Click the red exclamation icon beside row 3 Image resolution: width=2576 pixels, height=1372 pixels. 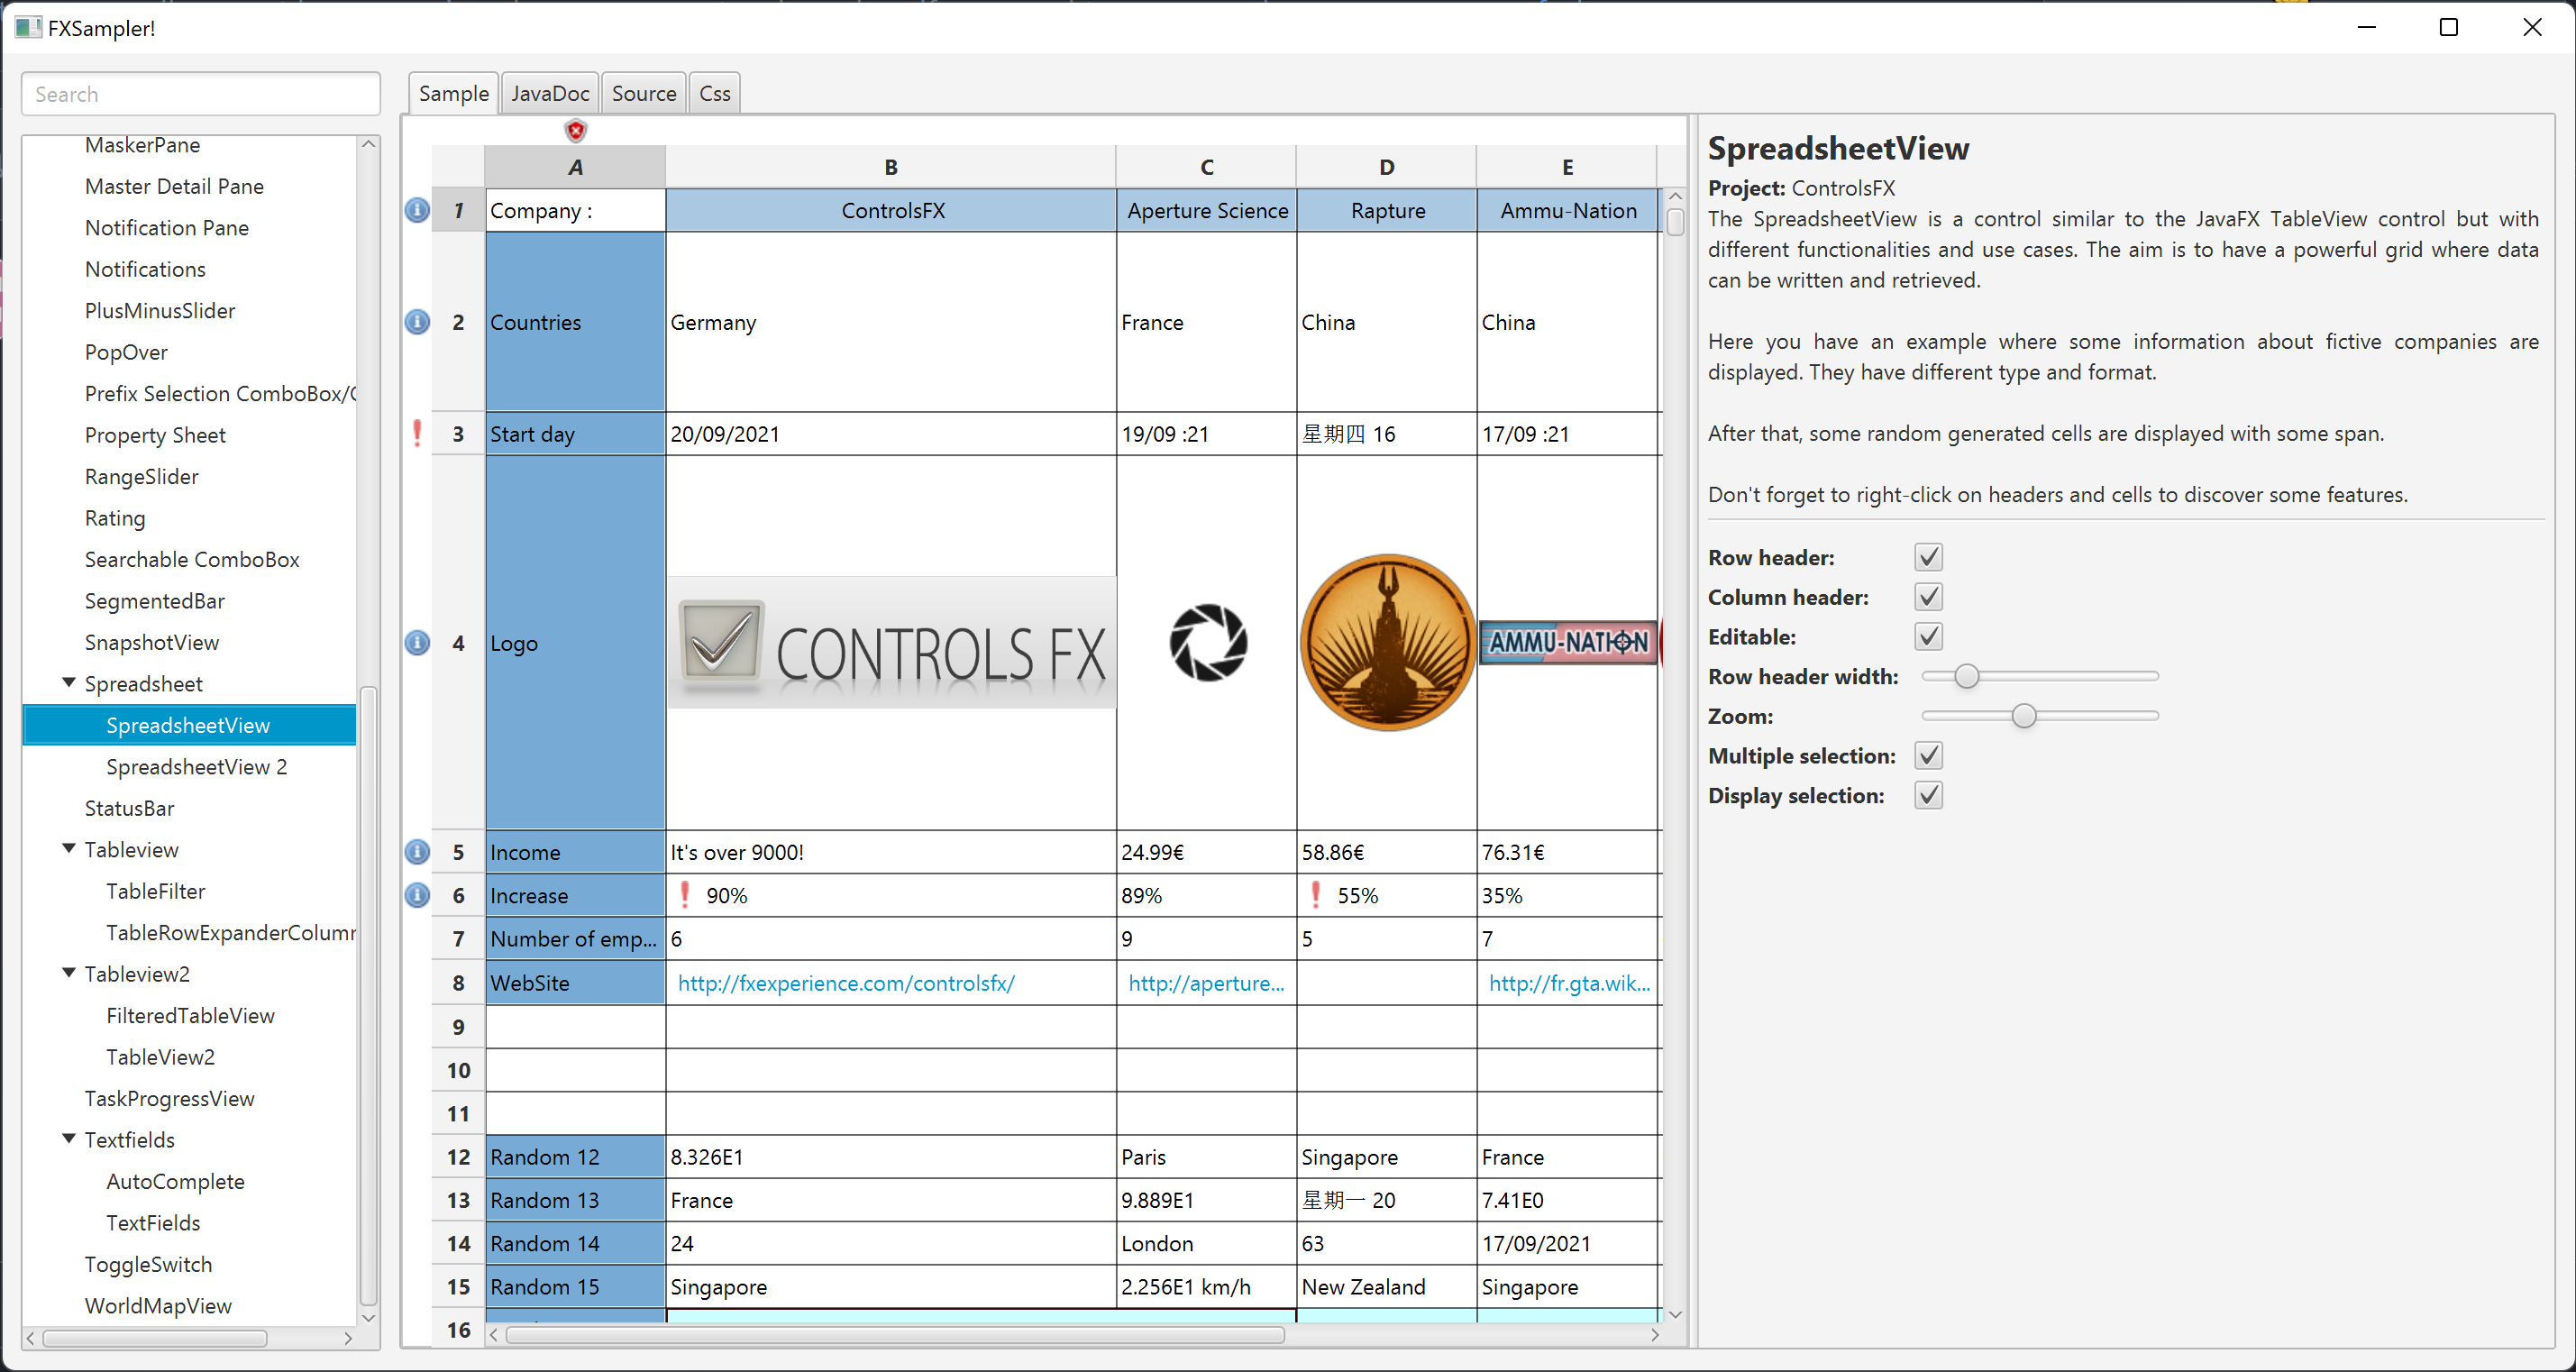coord(417,433)
